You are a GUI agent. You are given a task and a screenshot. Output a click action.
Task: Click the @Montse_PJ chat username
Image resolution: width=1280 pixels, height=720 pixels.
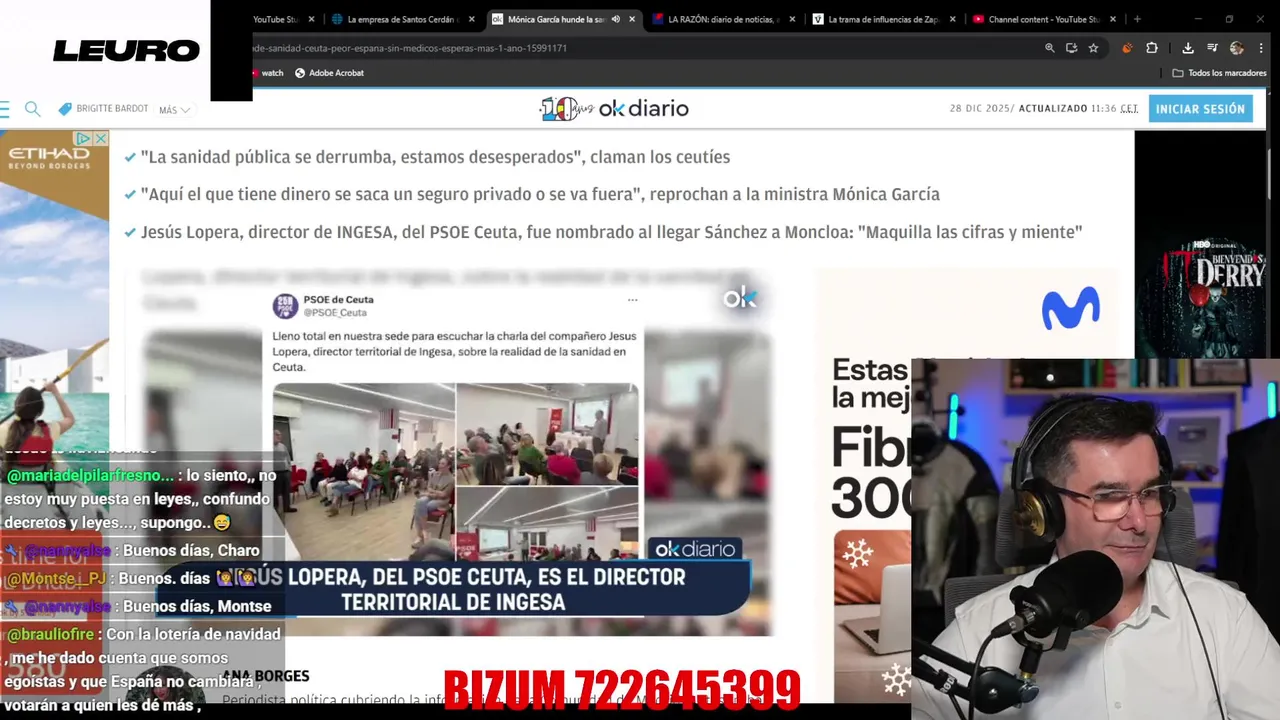pos(57,578)
